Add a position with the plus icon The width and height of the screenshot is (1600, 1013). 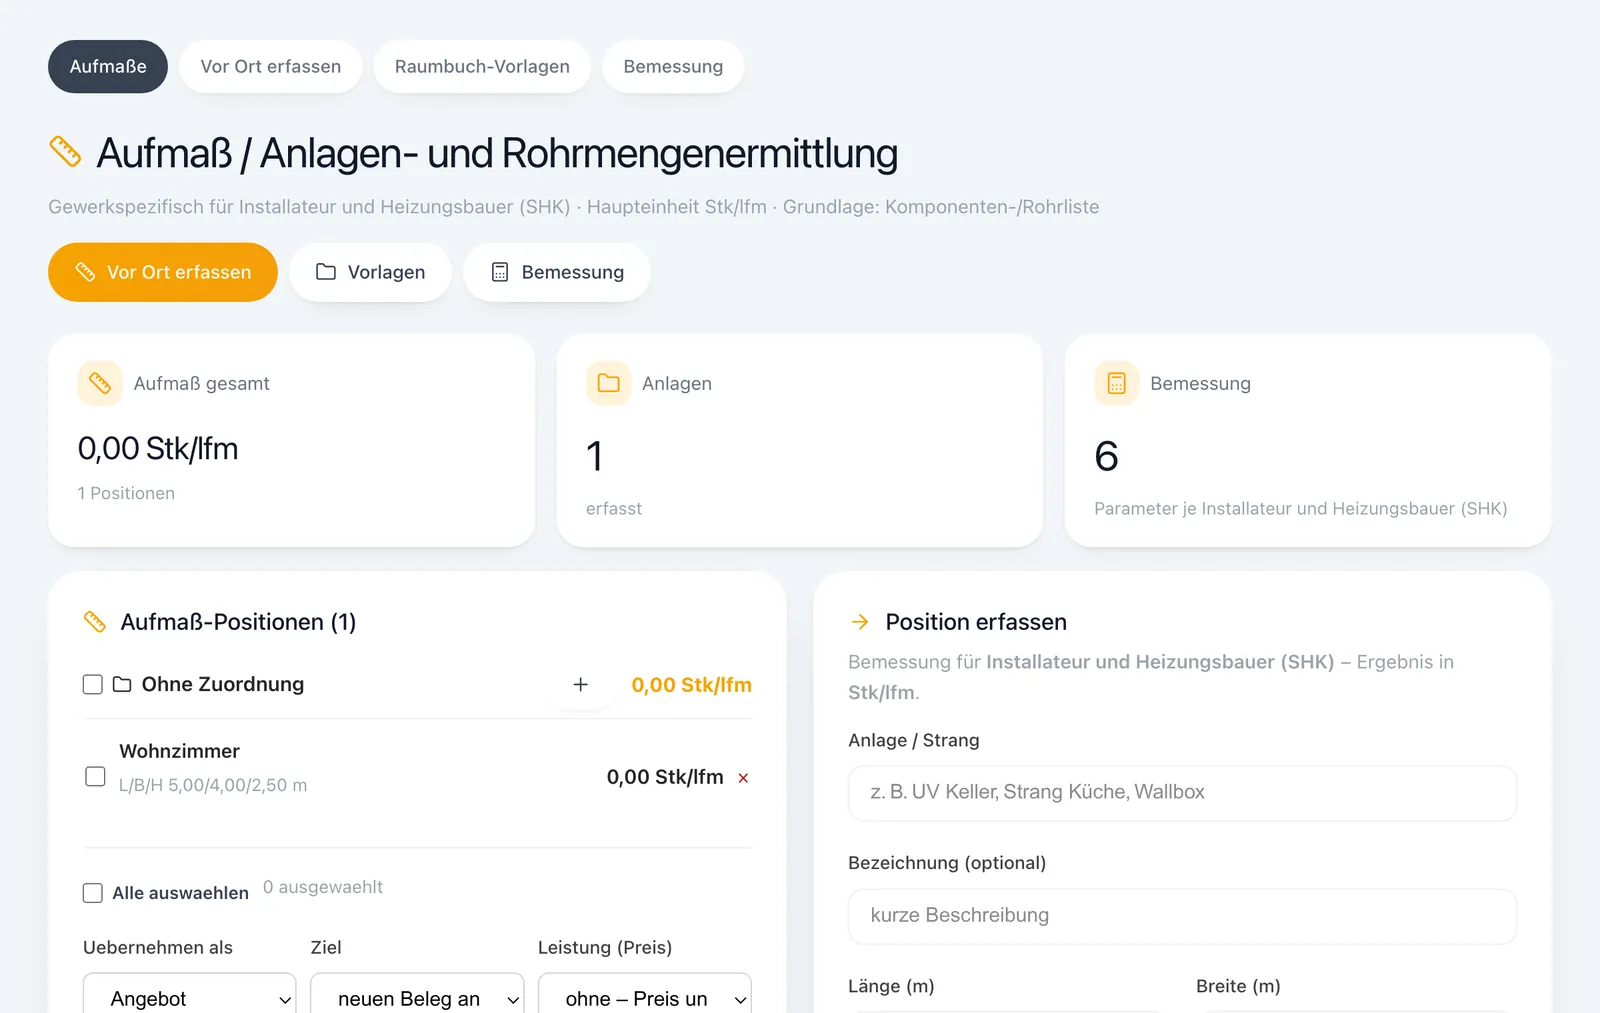point(580,684)
